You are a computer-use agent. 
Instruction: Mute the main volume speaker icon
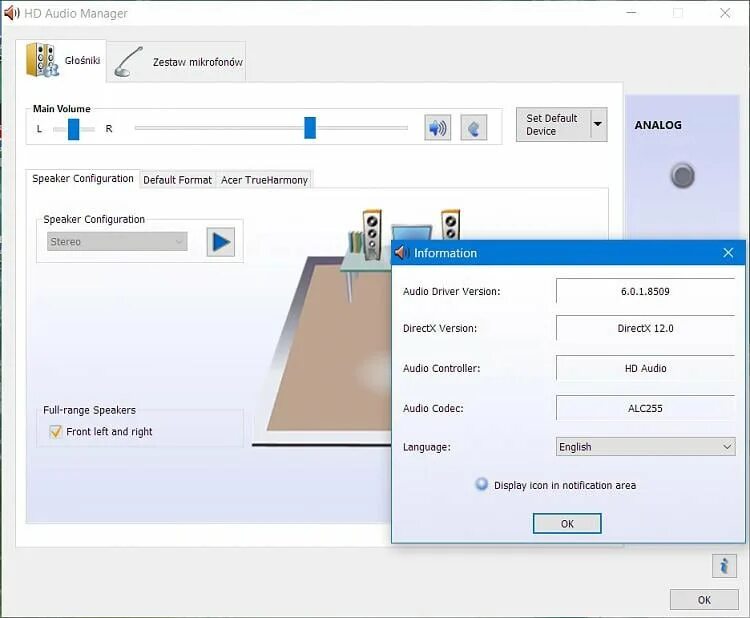point(437,128)
